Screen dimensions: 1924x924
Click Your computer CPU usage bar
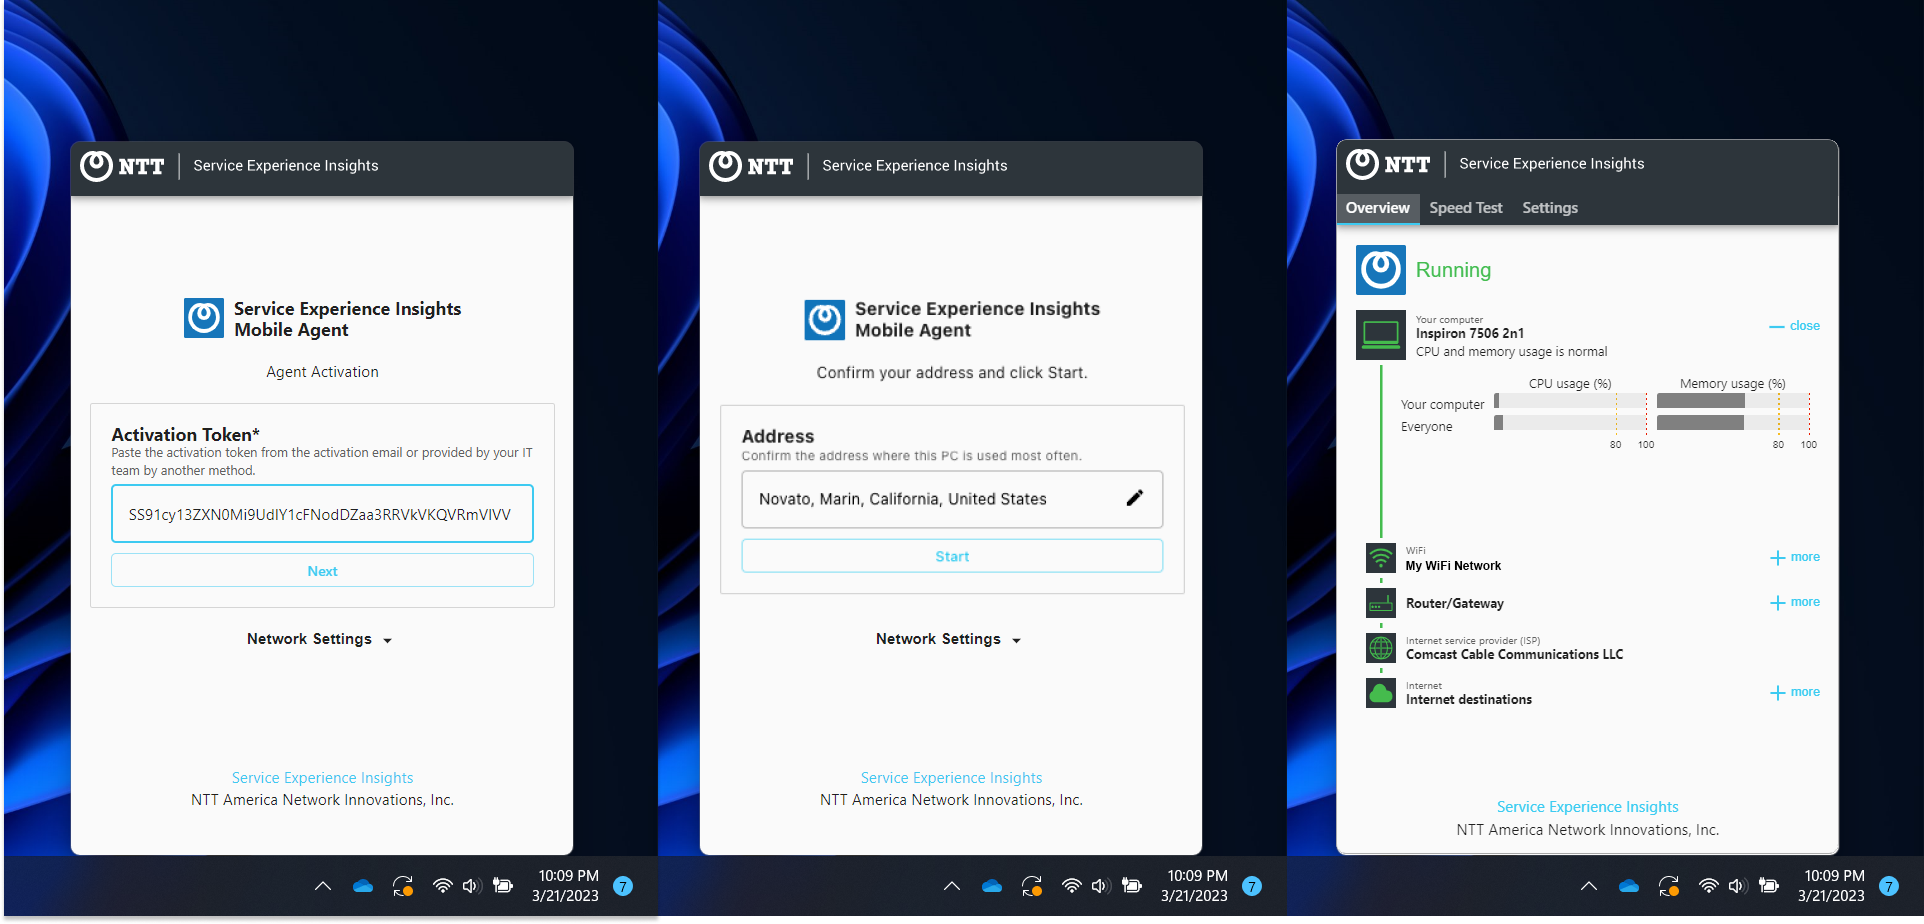click(1570, 401)
